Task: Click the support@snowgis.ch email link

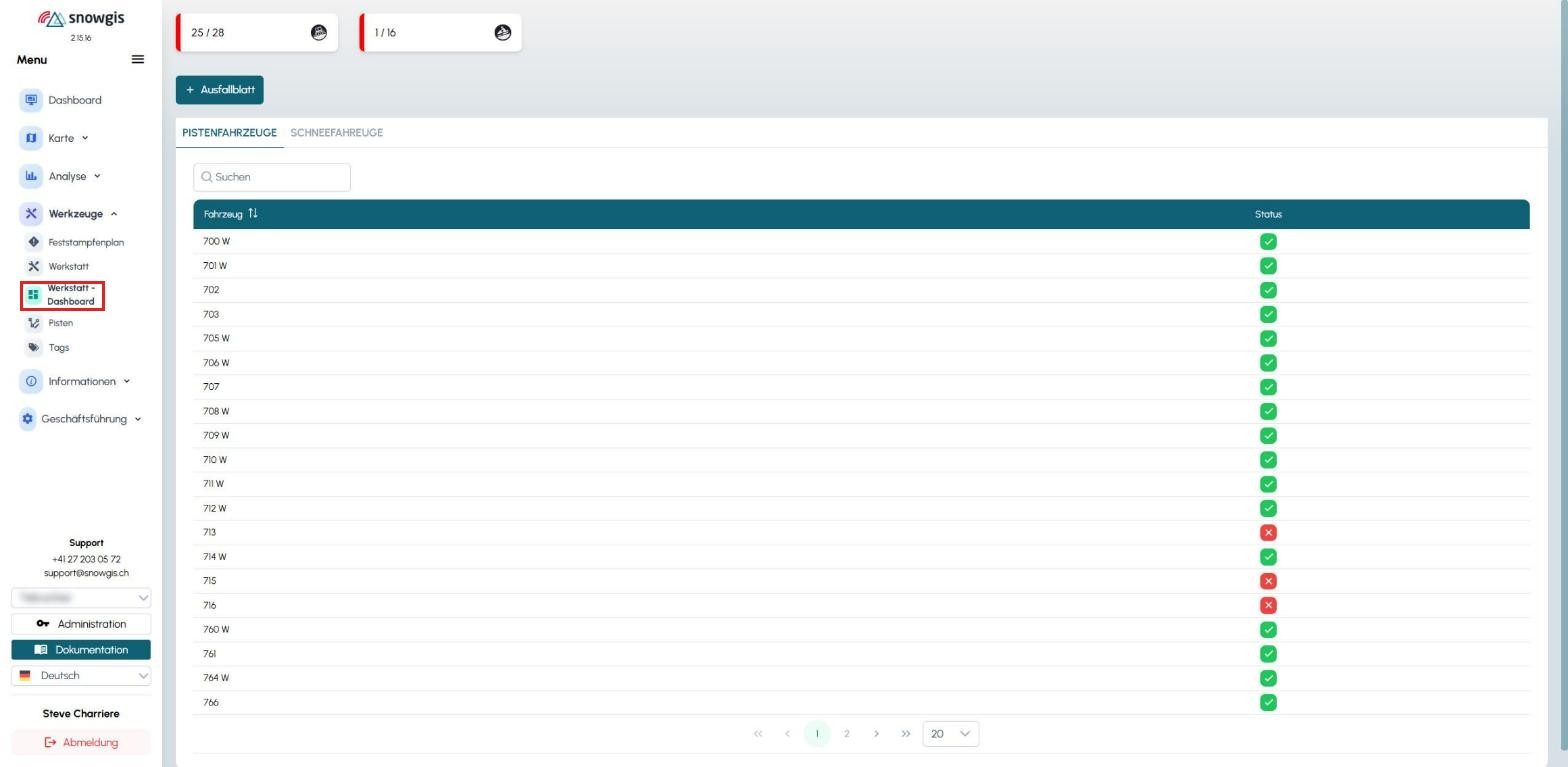Action: pyautogui.click(x=86, y=573)
